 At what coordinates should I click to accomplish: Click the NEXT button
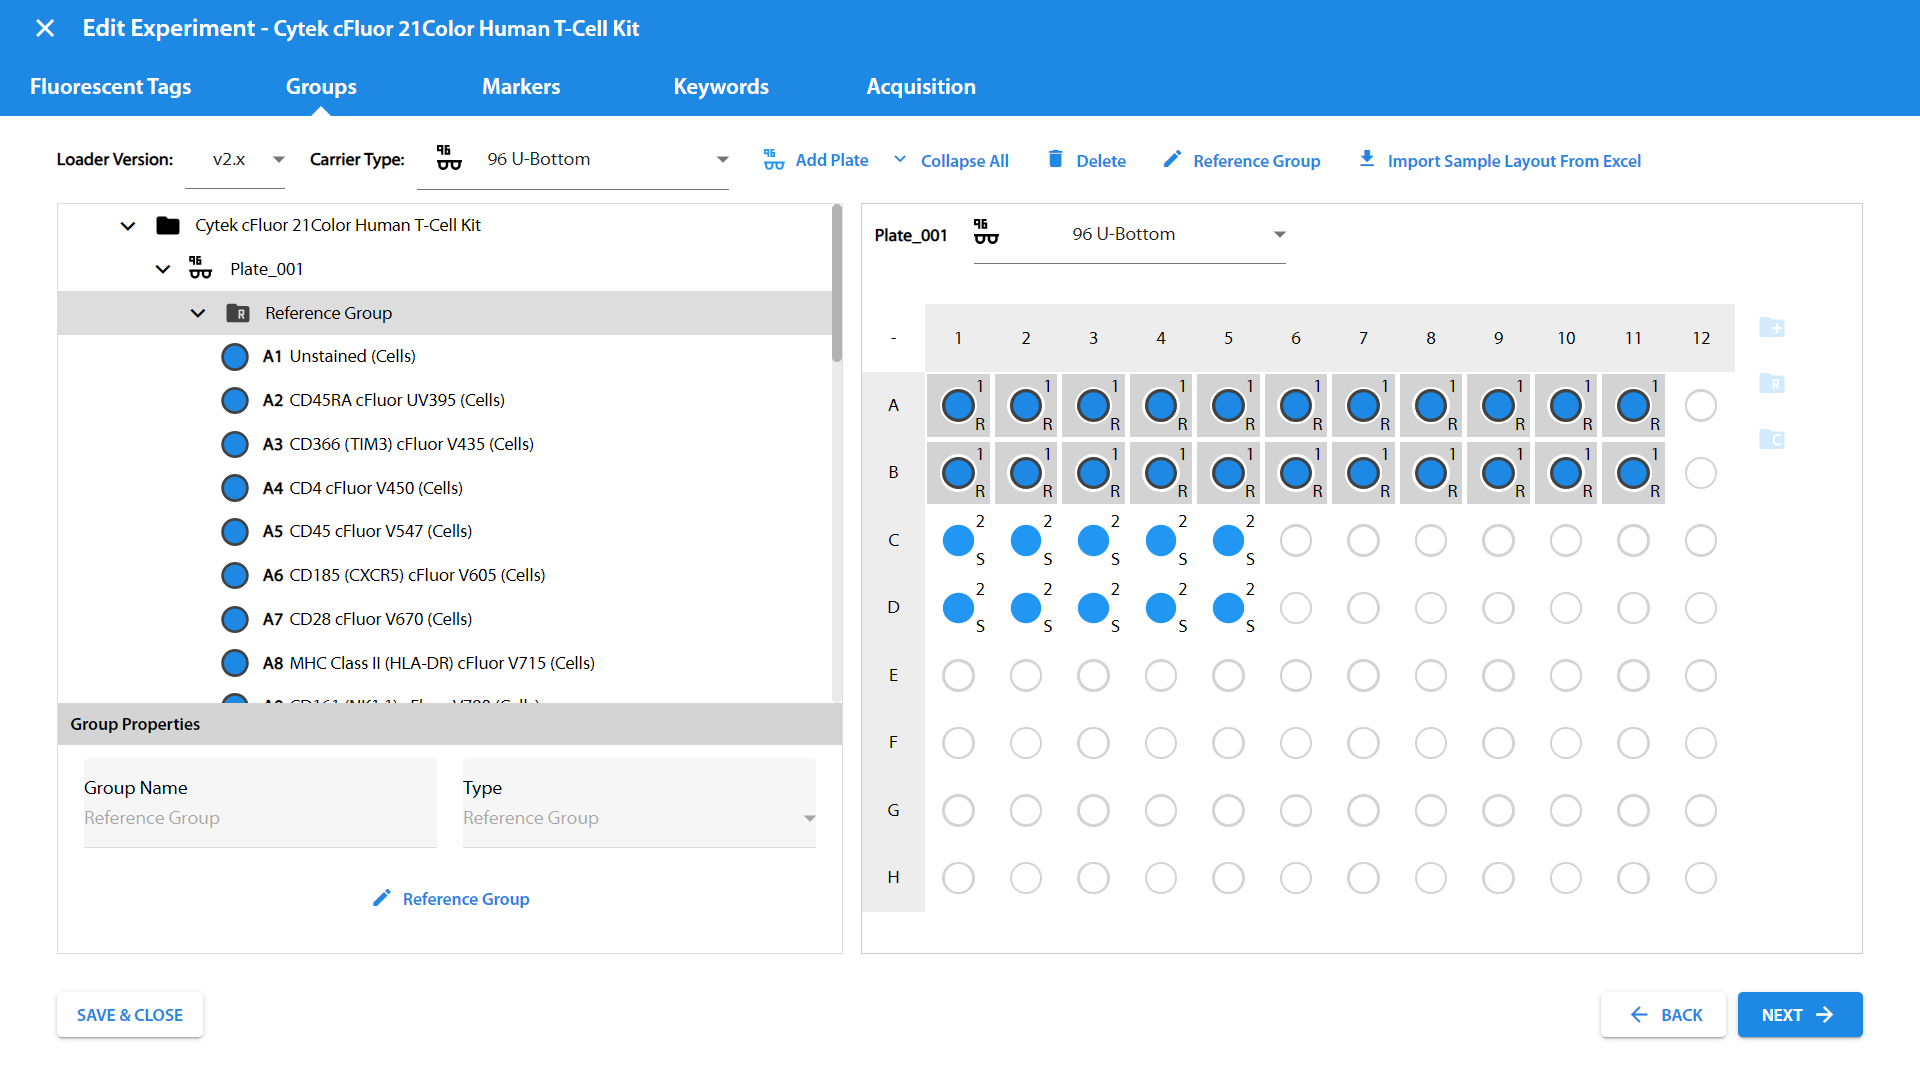point(1800,1015)
